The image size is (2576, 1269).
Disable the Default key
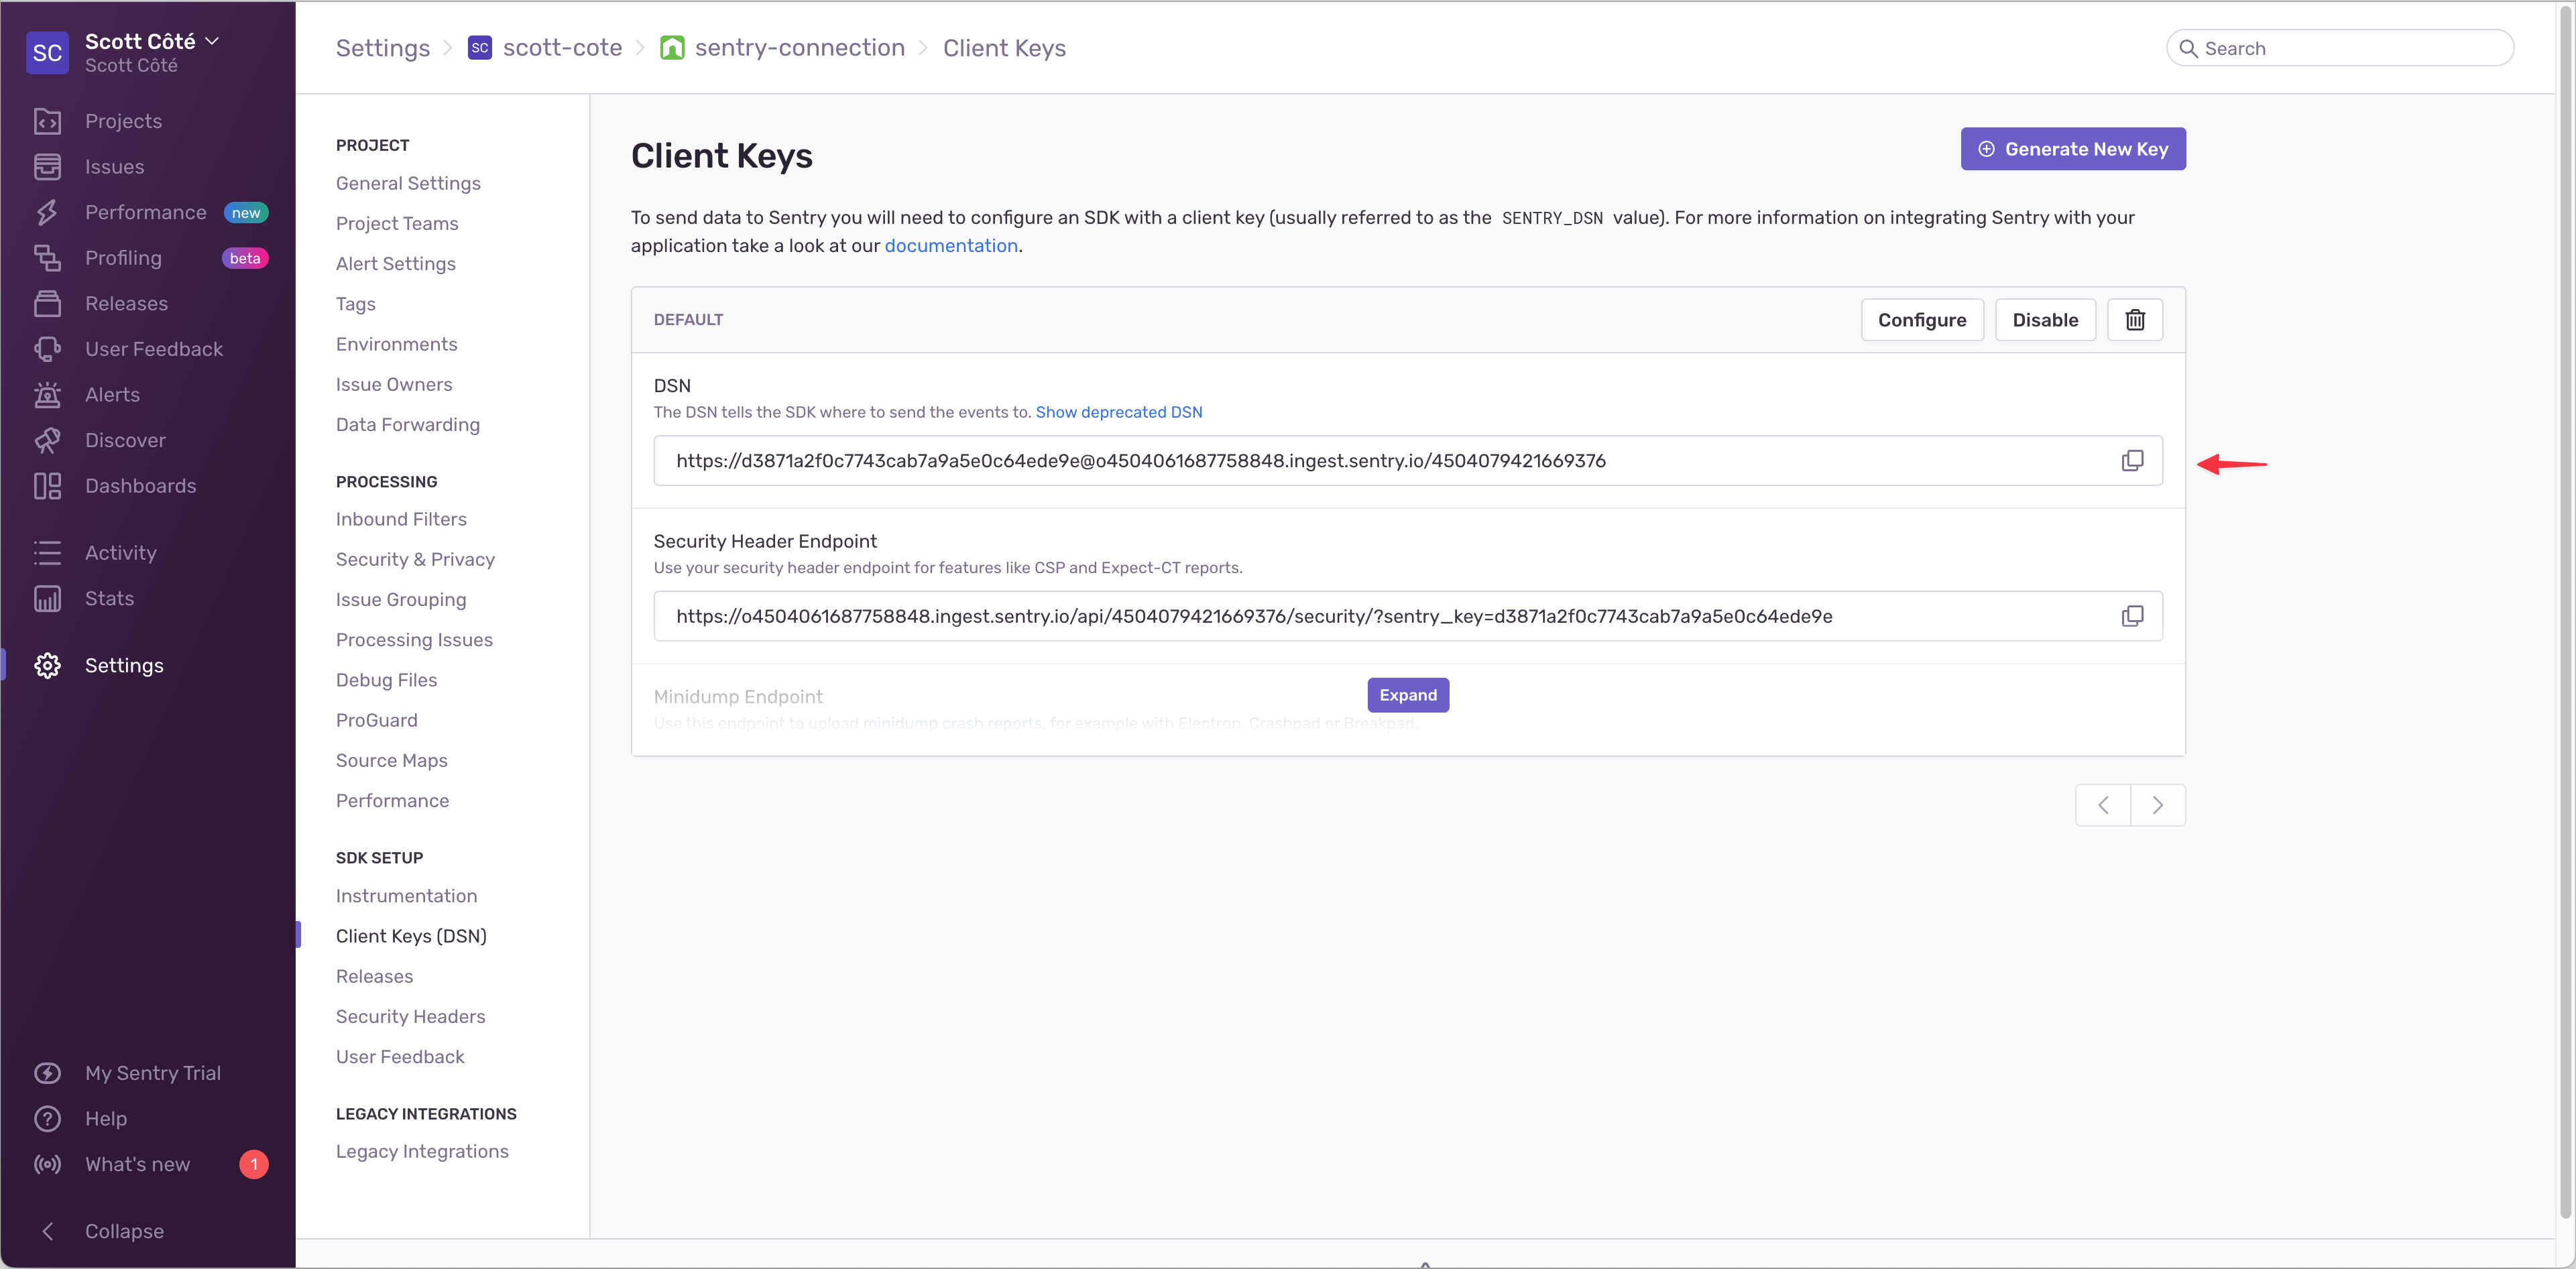2045,320
